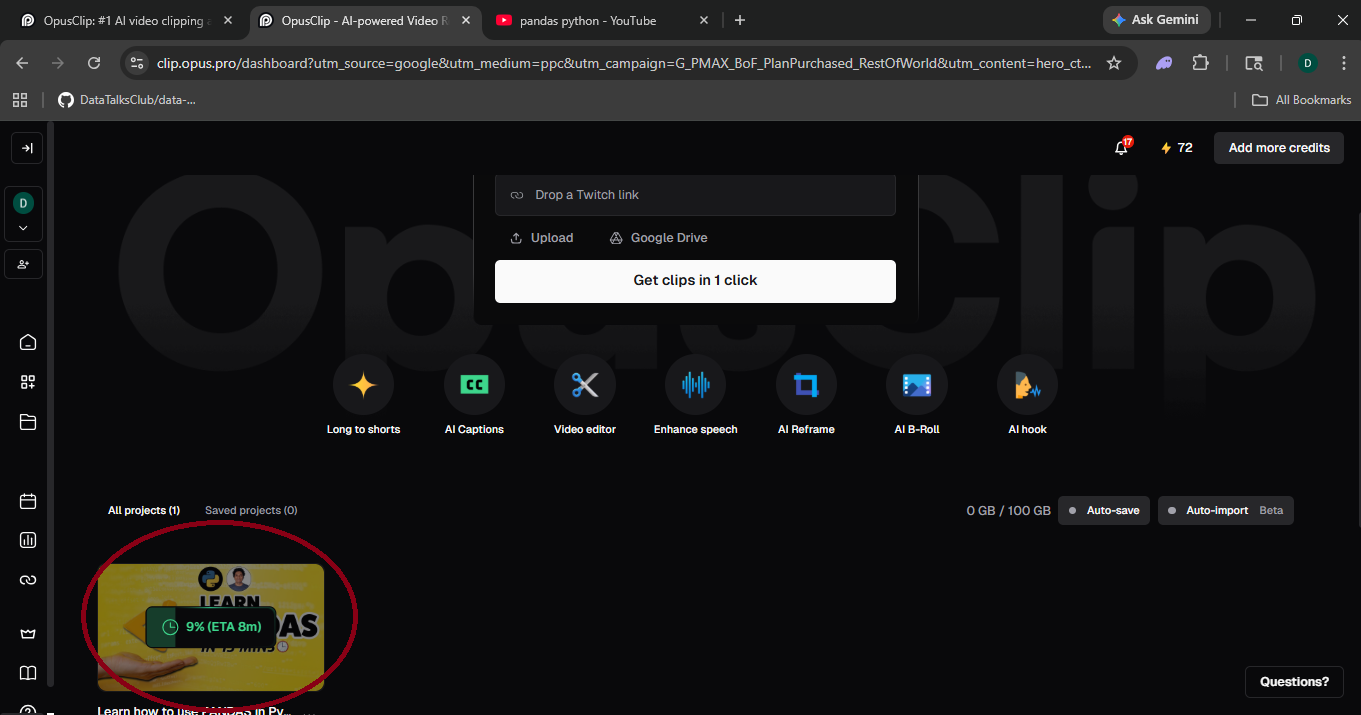Open the notifications bell
The image size is (1361, 715).
pyautogui.click(x=1122, y=148)
